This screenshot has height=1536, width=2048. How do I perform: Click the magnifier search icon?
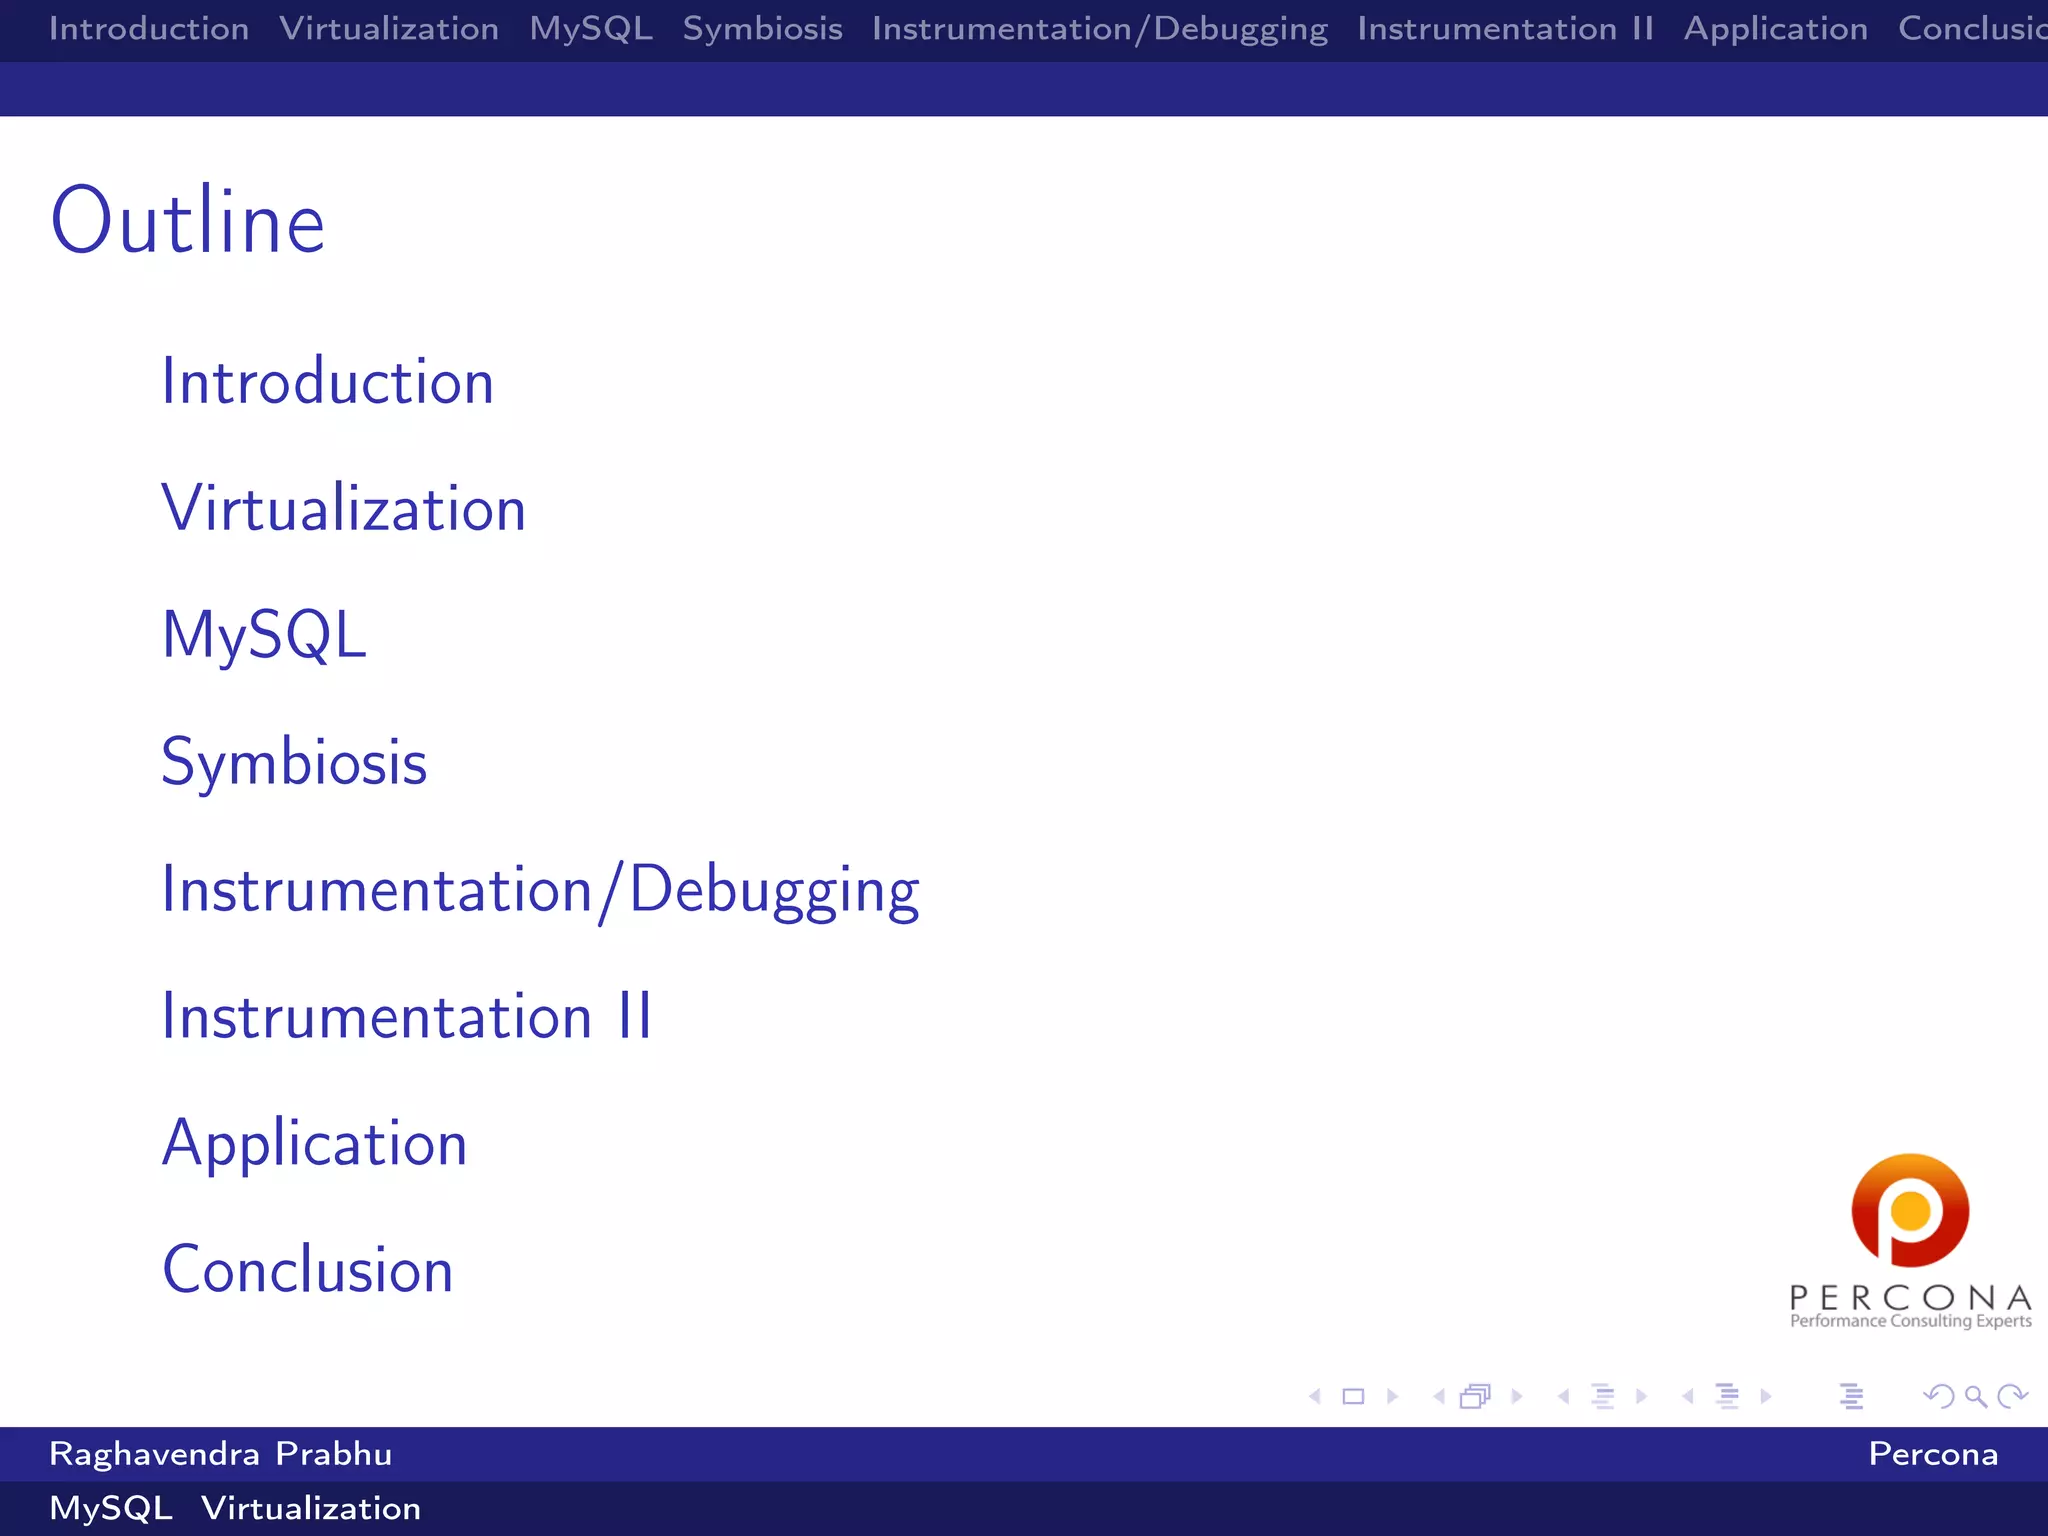pos(1976,1396)
